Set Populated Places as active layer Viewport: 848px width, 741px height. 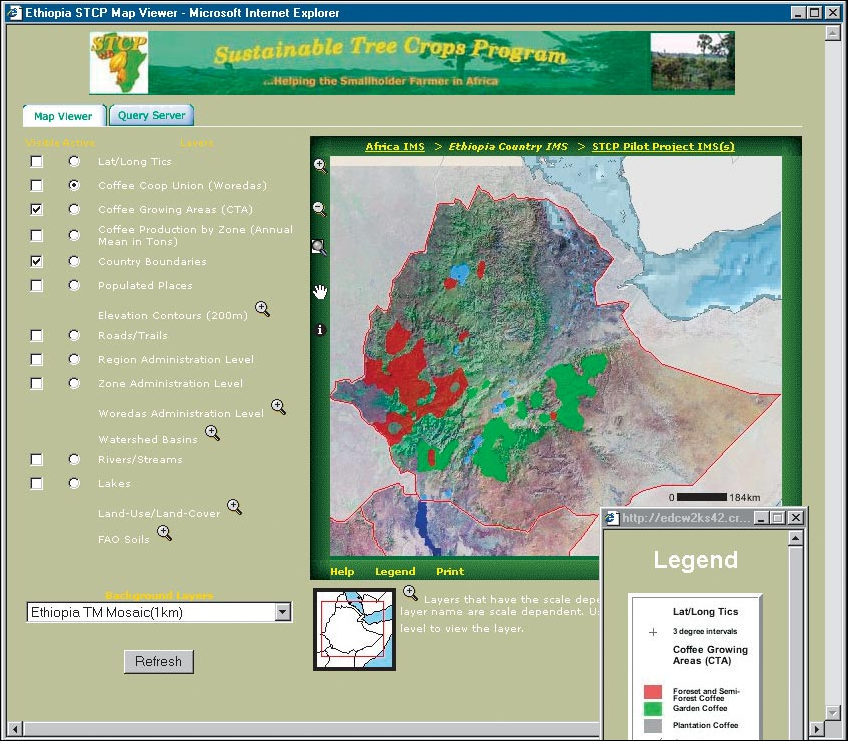[x=74, y=285]
